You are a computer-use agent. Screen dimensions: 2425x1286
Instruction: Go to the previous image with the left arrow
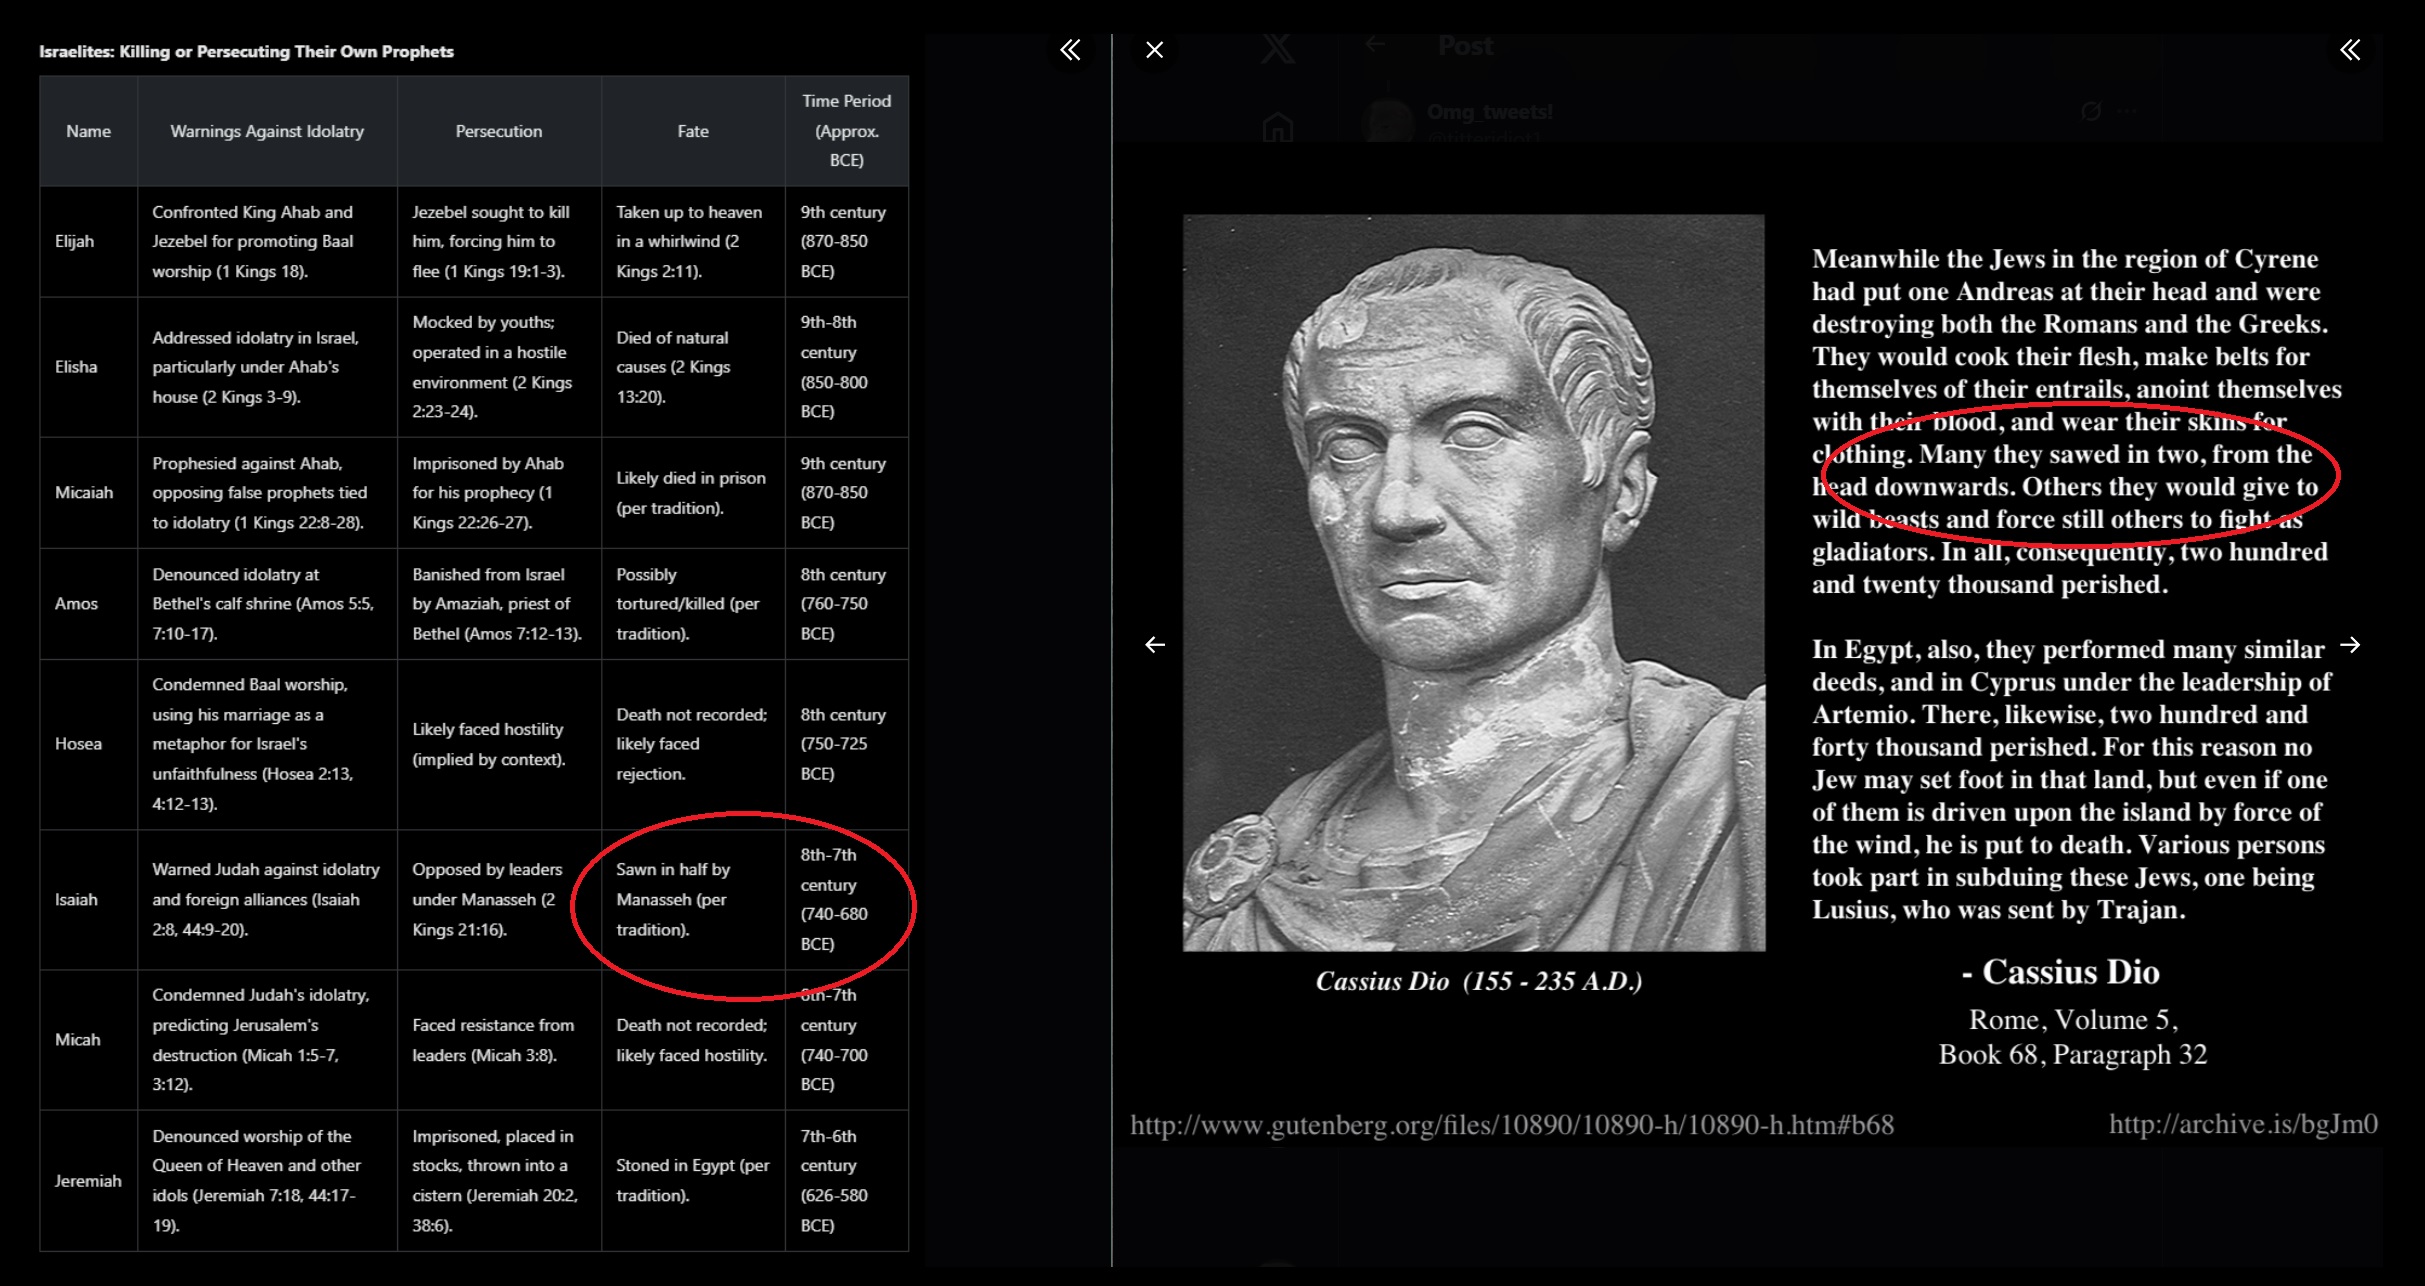(1155, 645)
